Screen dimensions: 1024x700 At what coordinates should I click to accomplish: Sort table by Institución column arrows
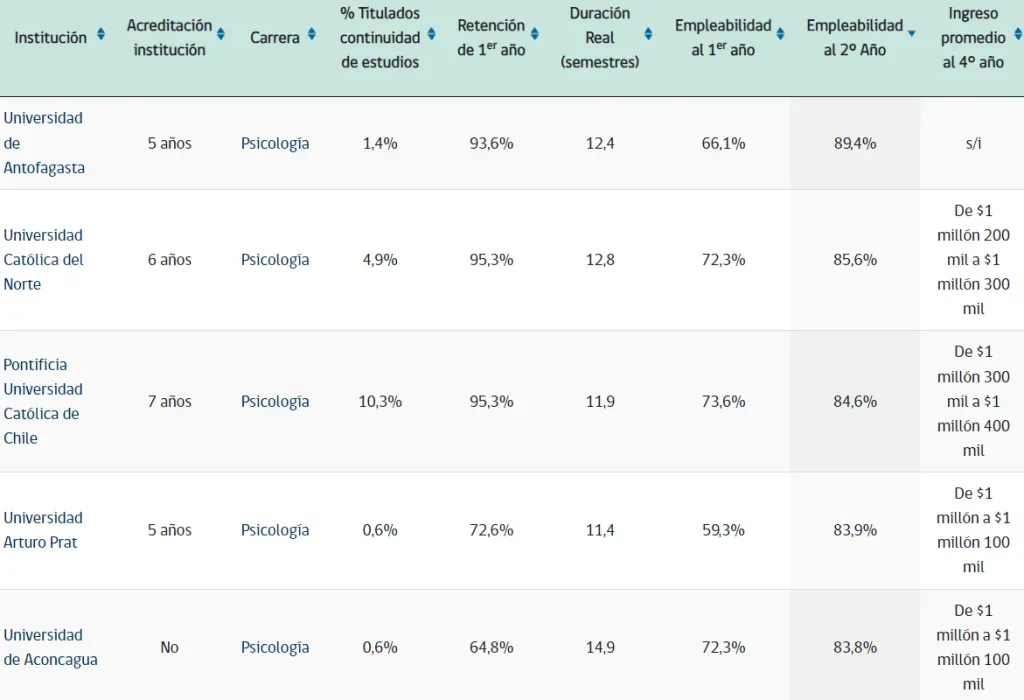point(100,35)
